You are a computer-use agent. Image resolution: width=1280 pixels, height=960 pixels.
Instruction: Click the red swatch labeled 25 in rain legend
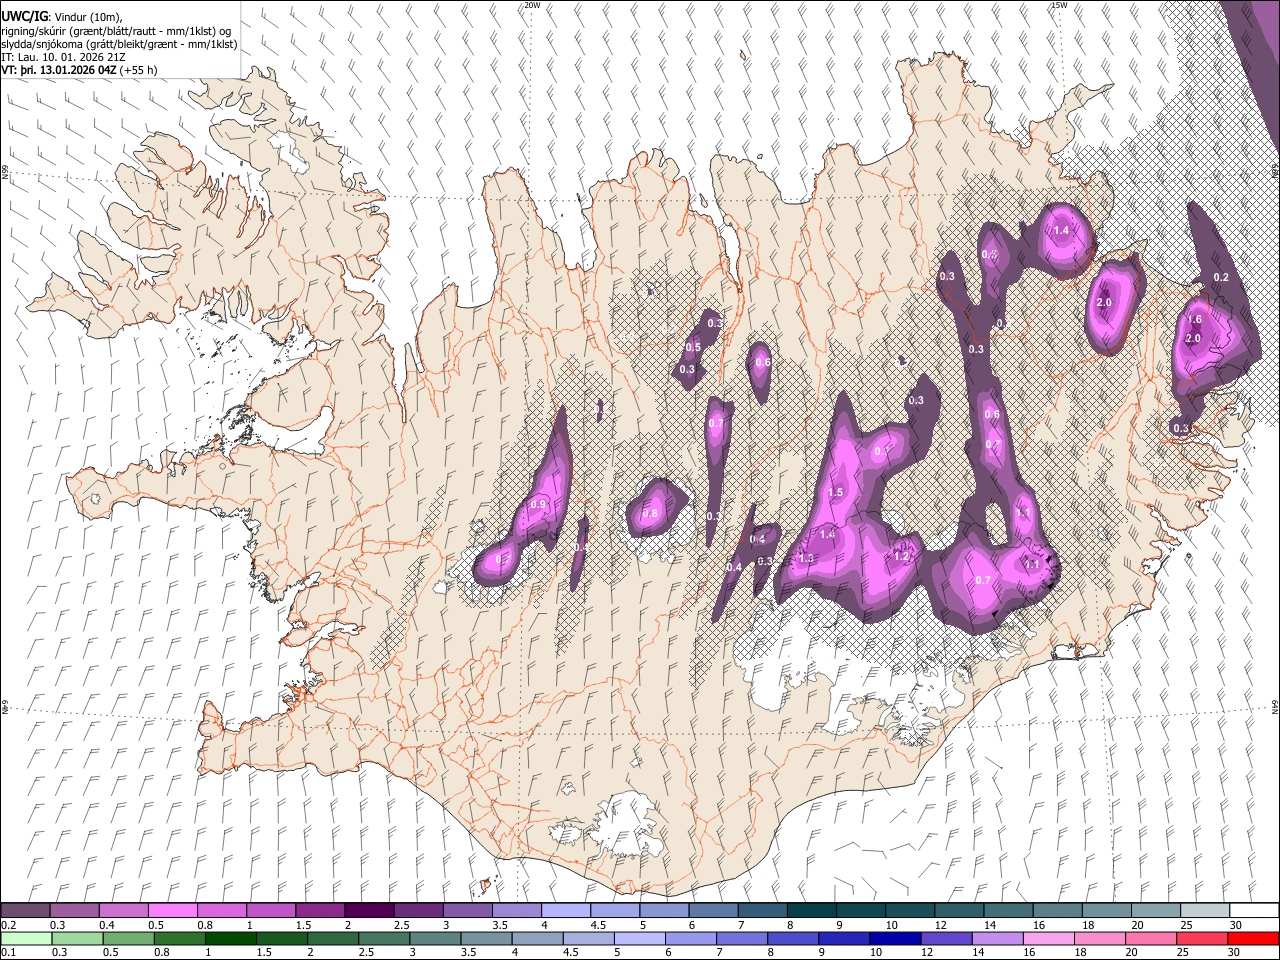click(1200, 938)
